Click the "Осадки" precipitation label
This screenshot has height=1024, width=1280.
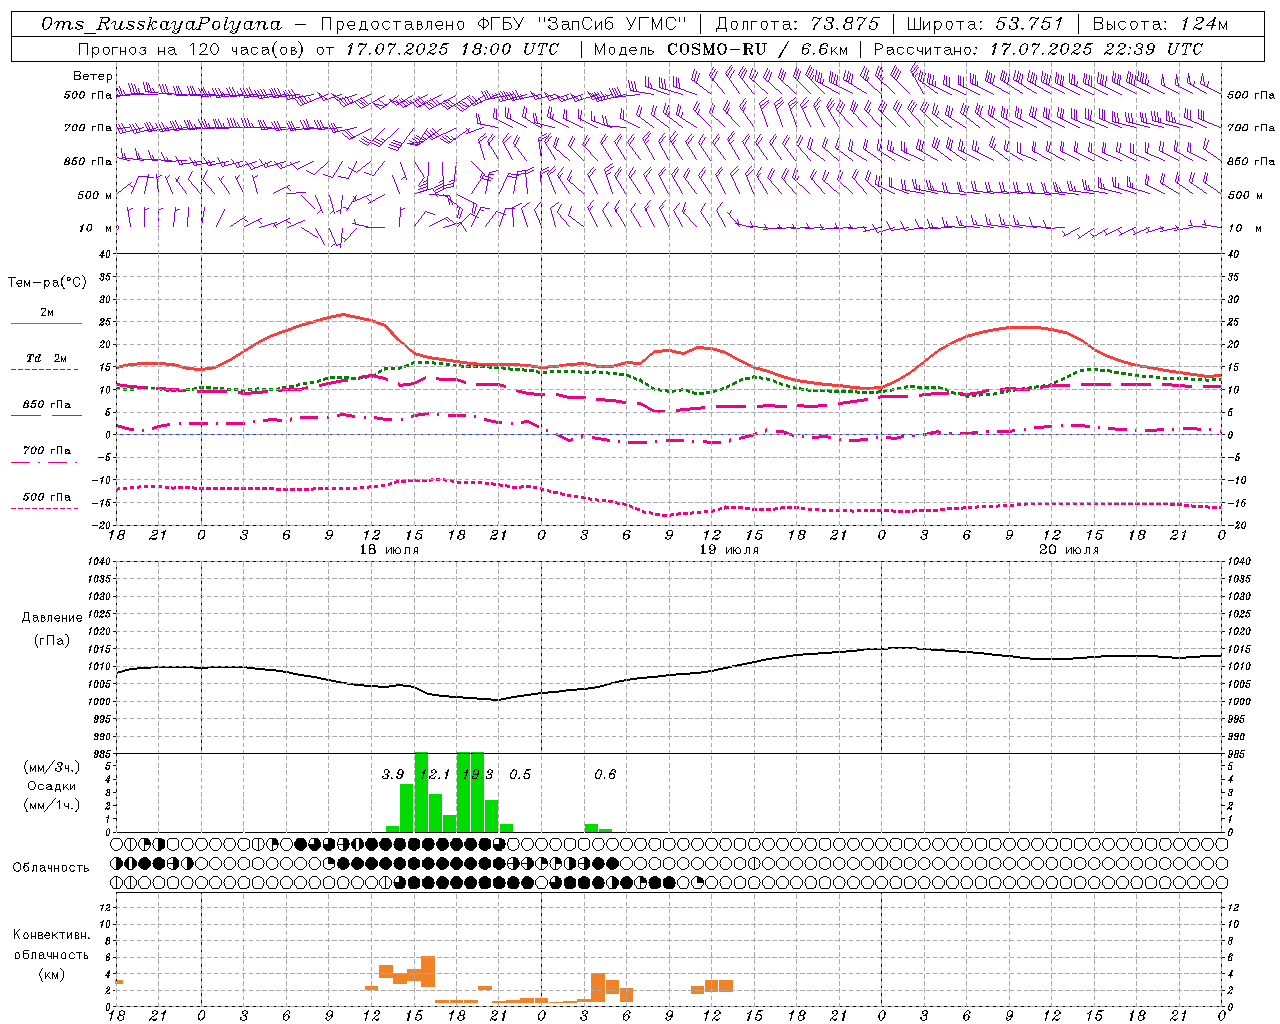[51, 786]
